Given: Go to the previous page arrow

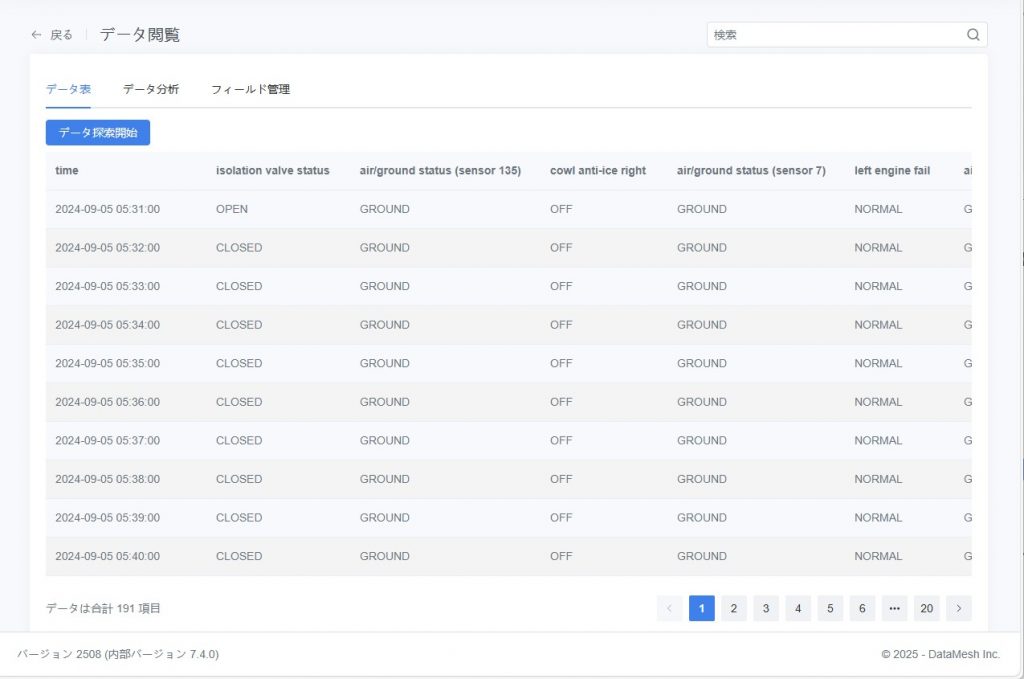Looking at the screenshot, I should coord(669,608).
